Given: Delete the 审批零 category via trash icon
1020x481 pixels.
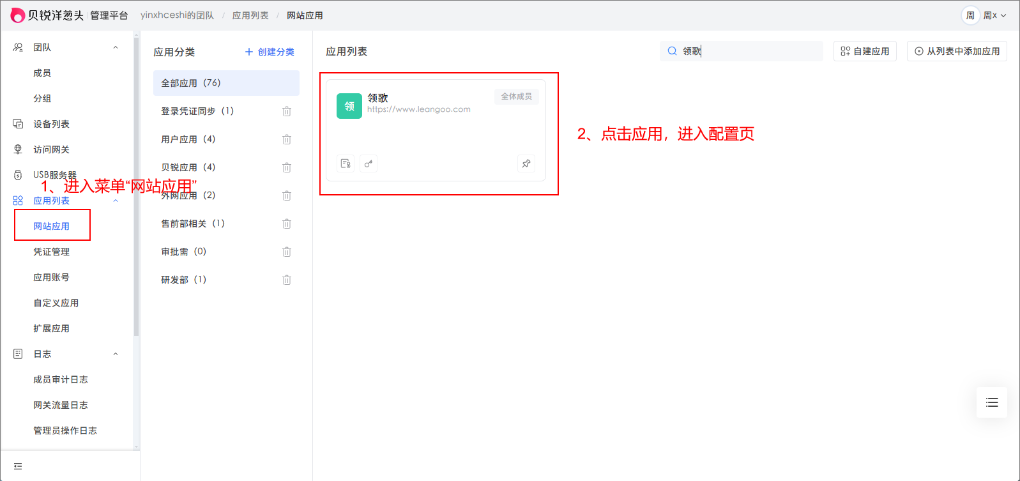Looking at the screenshot, I should coord(286,251).
